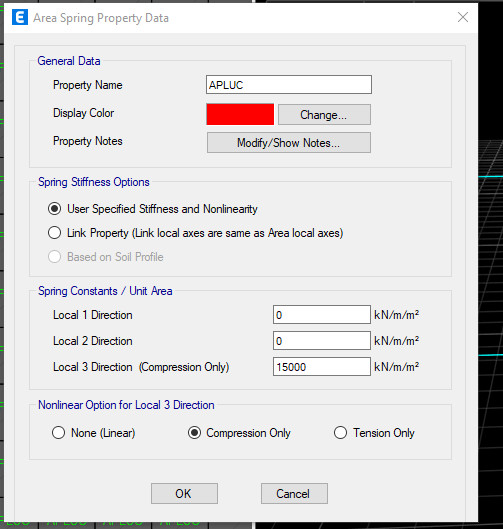Click the Property Notes label
This screenshot has height=529, width=503.
88,141
